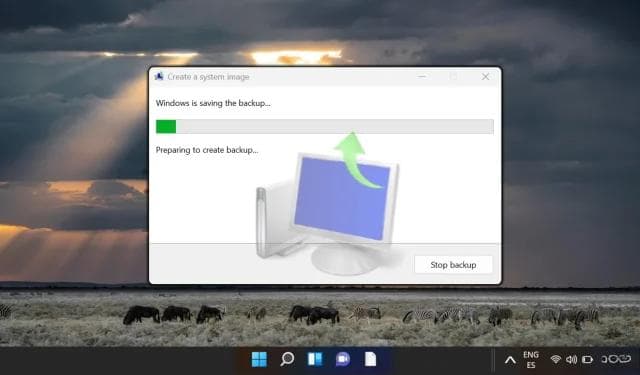The height and width of the screenshot is (375, 640).
Task: Check the battery status icon
Action: pos(587,359)
